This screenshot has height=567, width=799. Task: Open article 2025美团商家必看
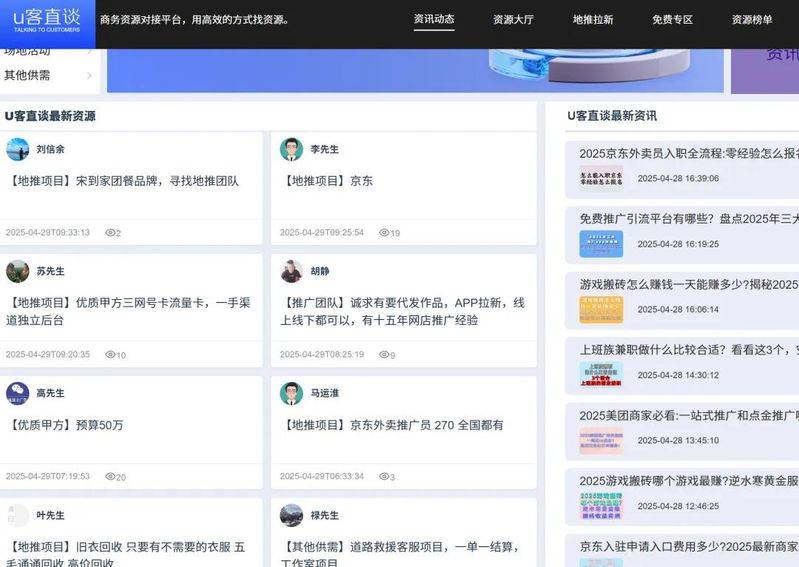689,416
